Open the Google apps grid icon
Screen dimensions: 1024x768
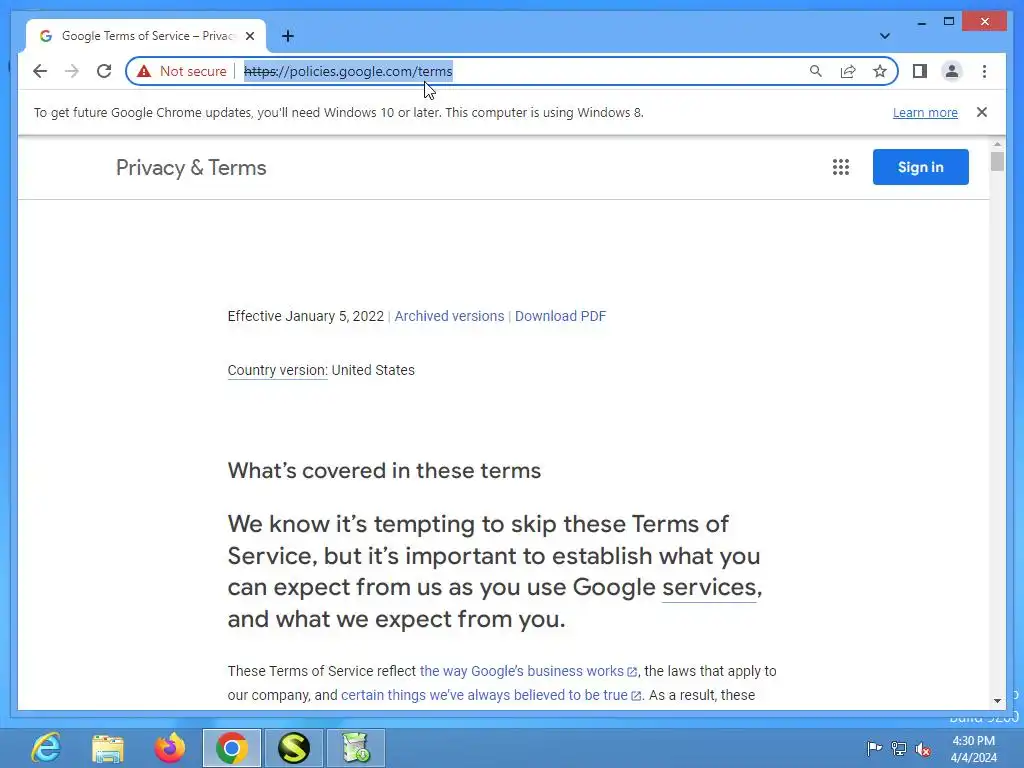(x=840, y=167)
